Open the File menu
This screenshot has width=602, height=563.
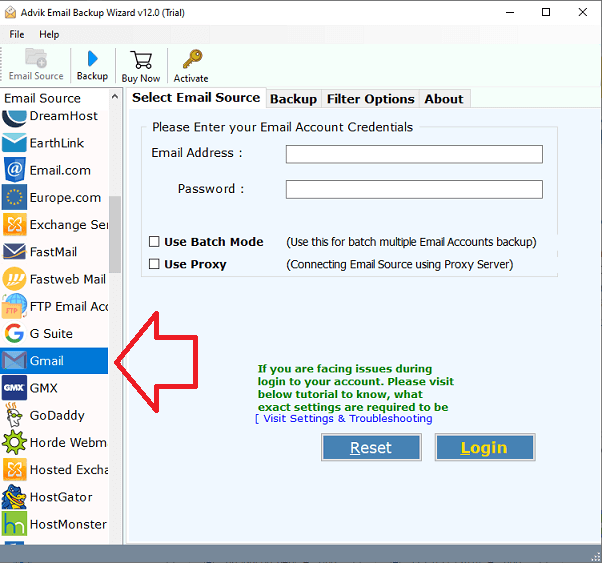(17, 35)
